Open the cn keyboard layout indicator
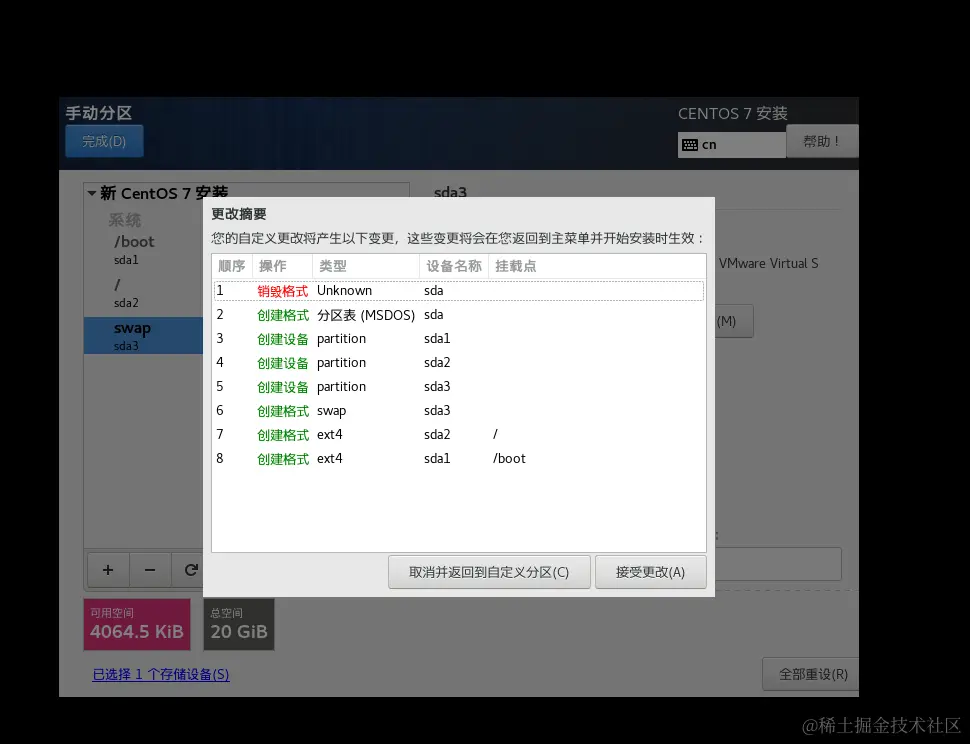This screenshot has height=744, width=970. point(731,145)
